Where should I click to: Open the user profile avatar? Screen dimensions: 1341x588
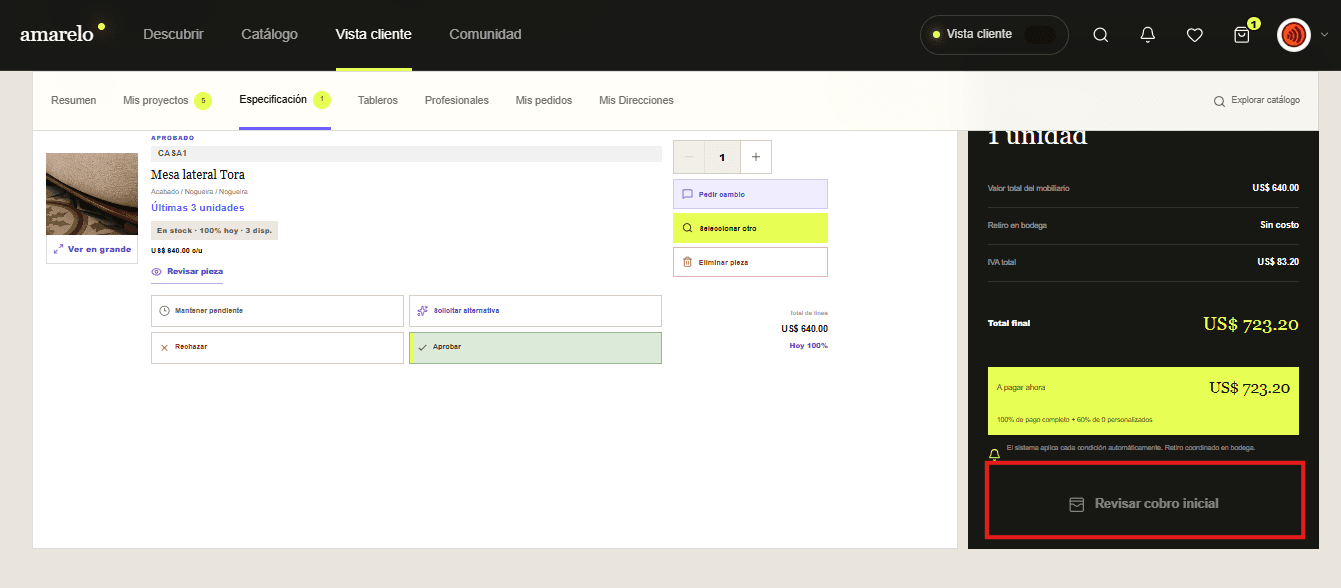[x=1294, y=35]
